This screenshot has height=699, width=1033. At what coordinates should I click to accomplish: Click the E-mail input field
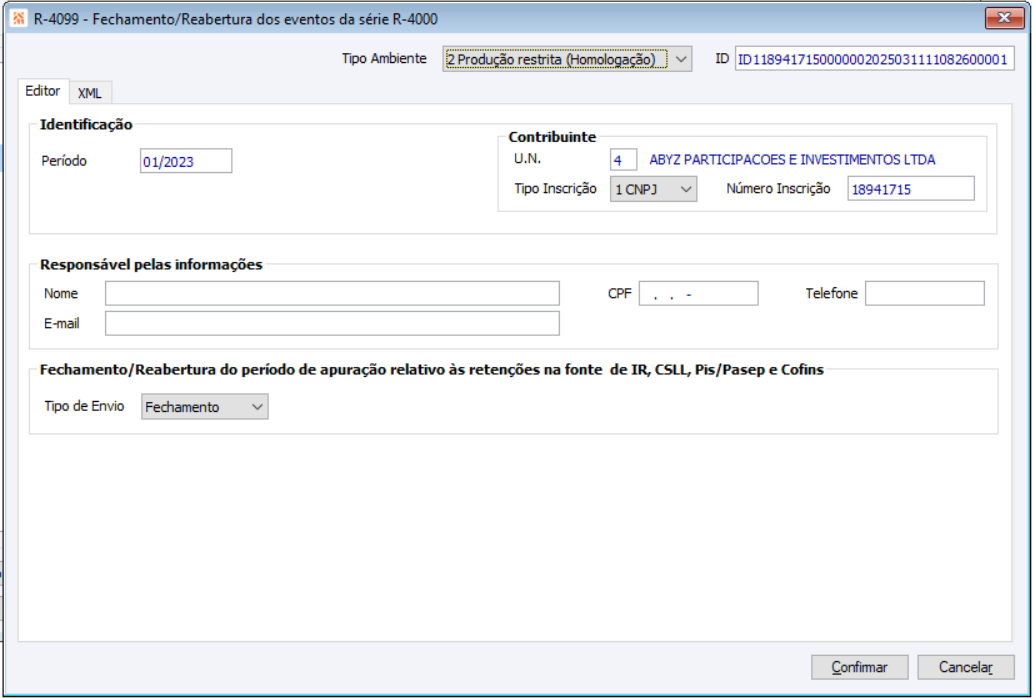[332, 323]
